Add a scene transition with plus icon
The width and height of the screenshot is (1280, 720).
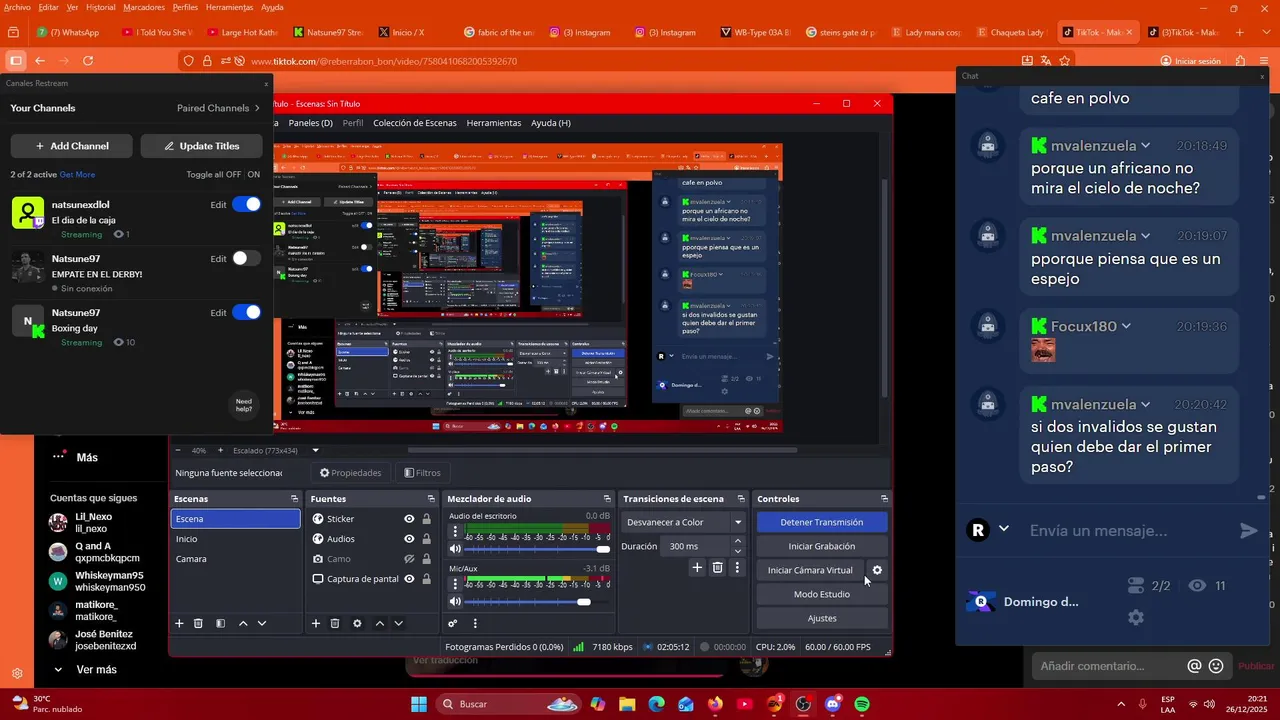697,567
